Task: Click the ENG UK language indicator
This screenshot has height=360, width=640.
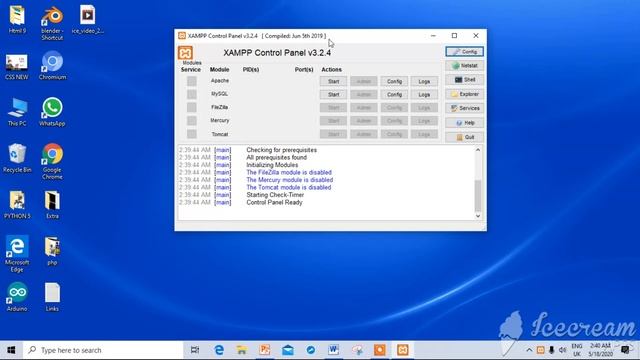Action: pyautogui.click(x=577, y=350)
